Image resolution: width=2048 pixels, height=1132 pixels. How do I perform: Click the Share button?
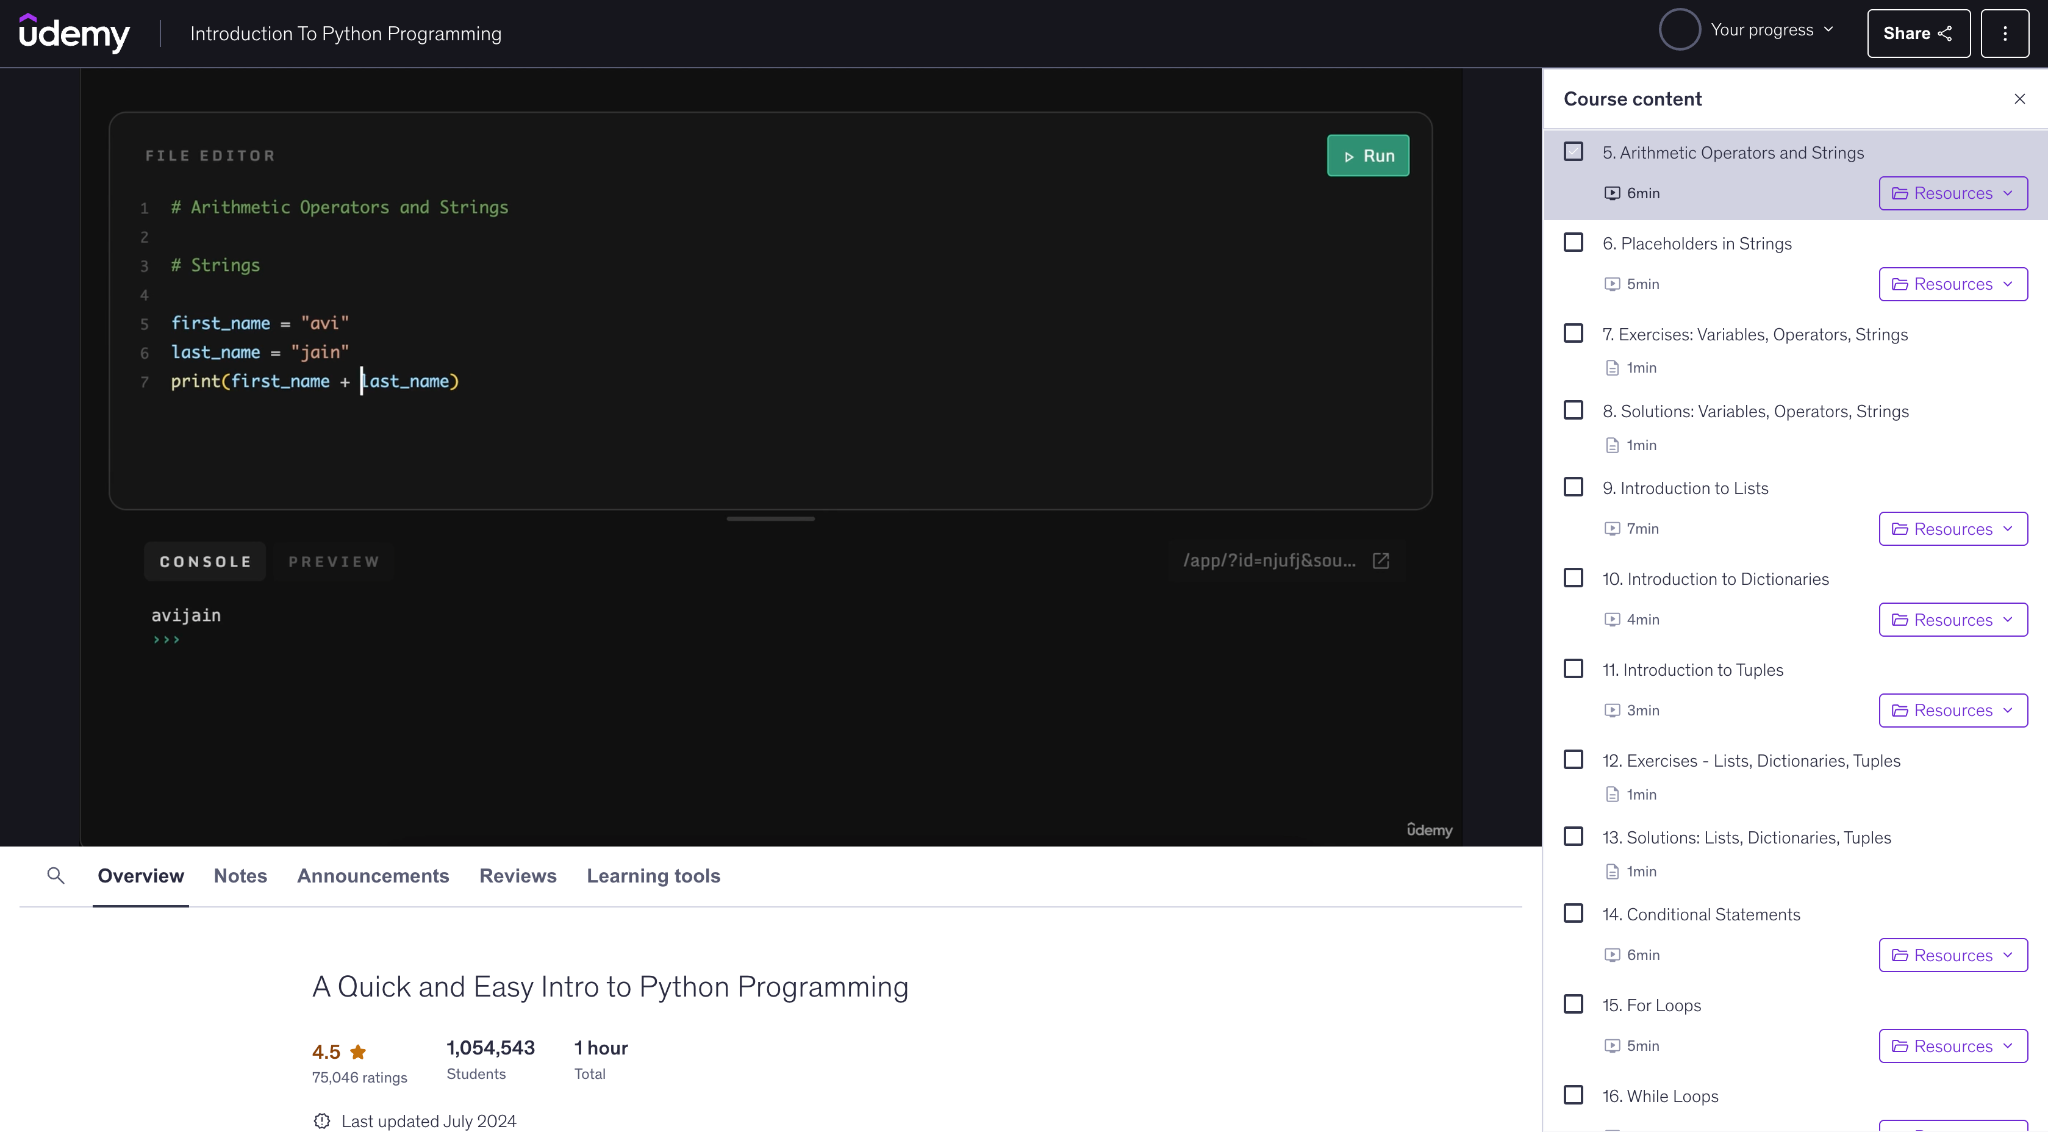coord(1916,33)
